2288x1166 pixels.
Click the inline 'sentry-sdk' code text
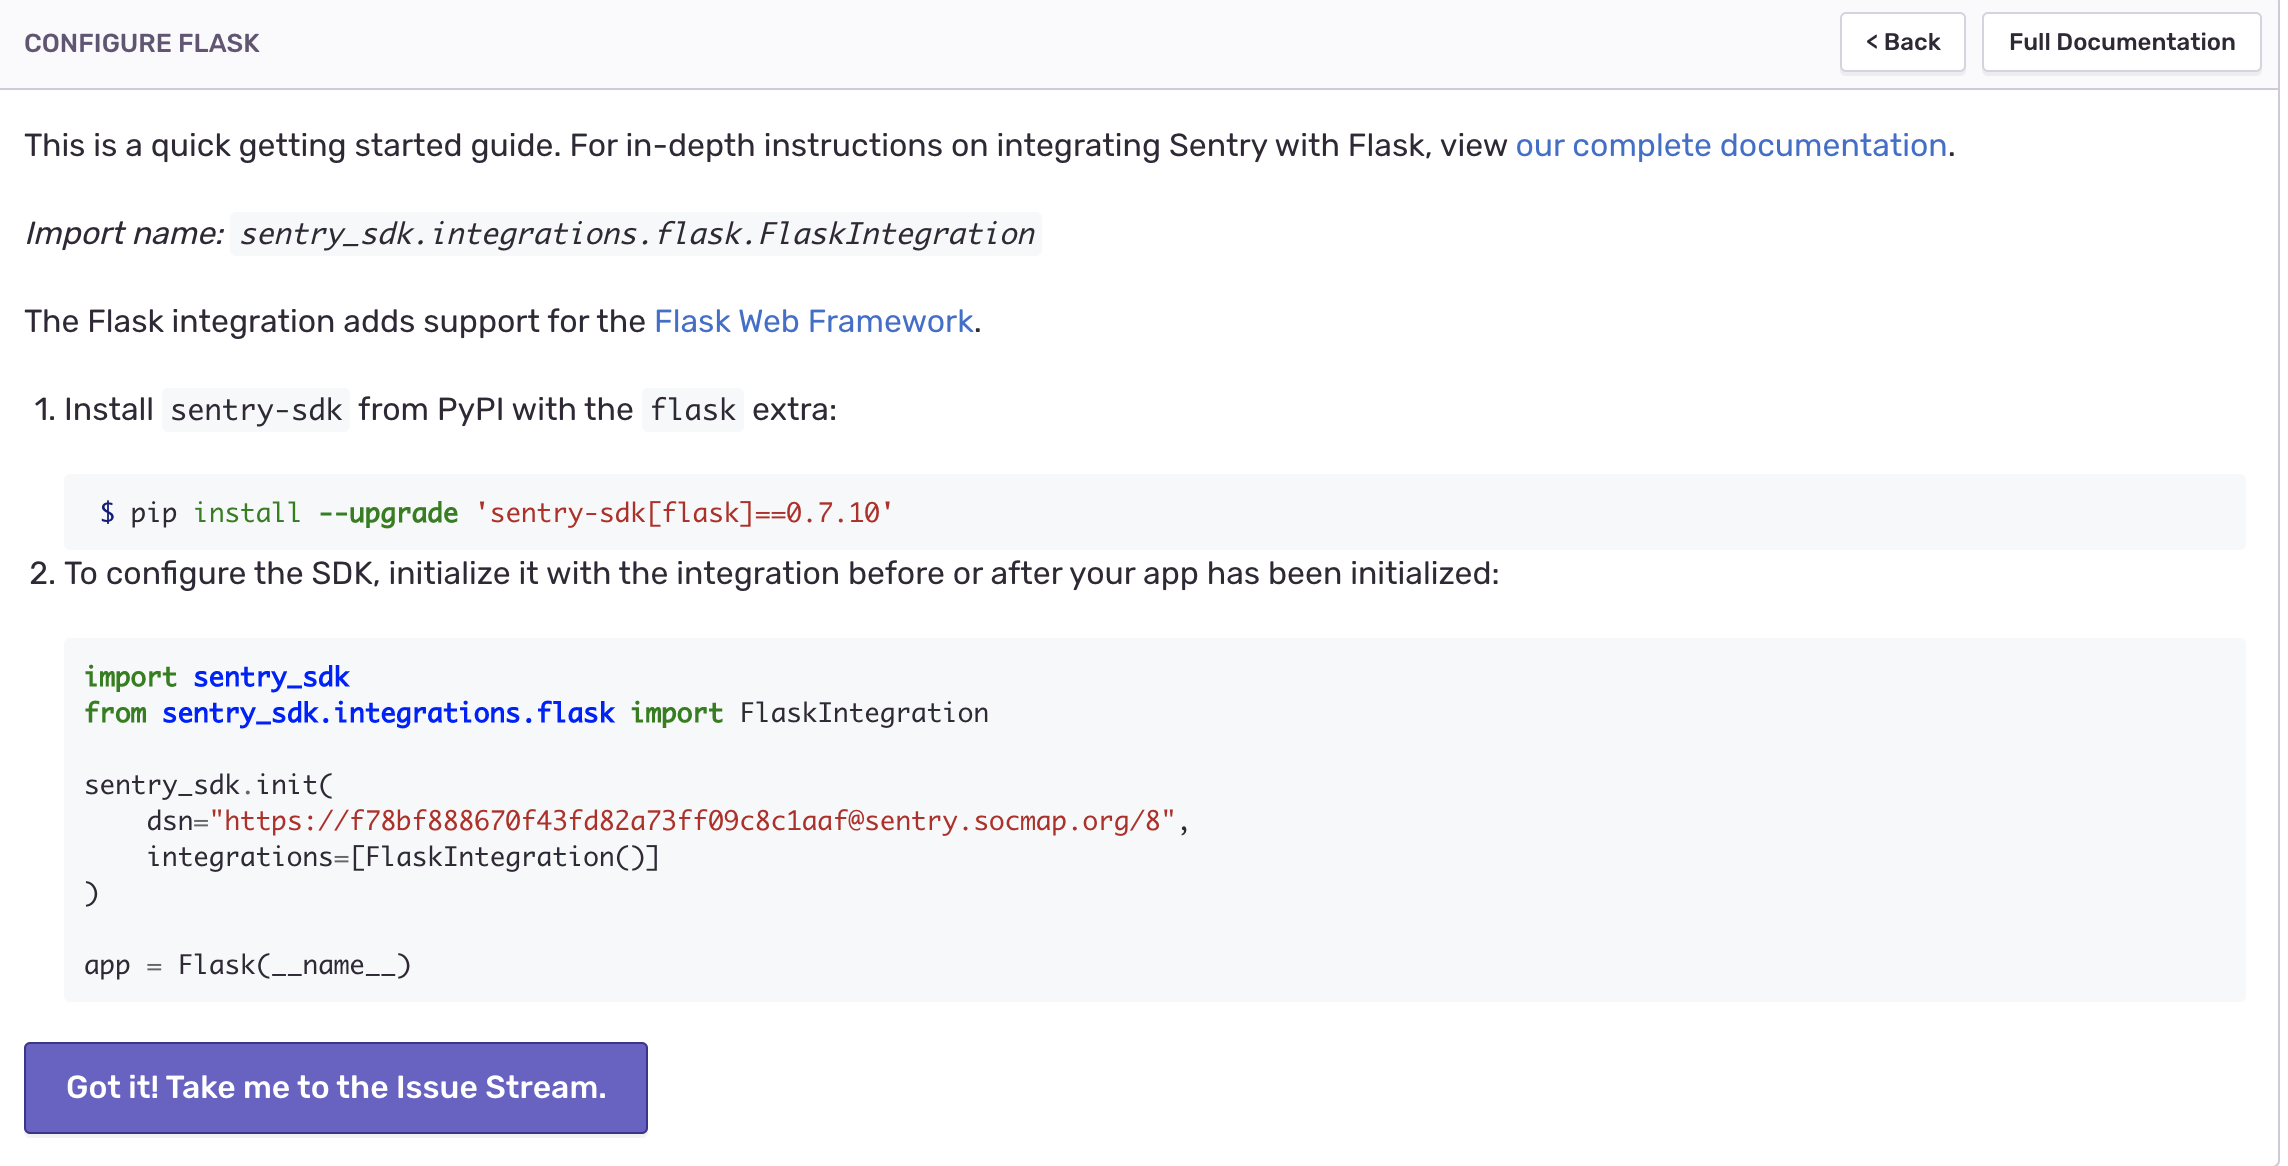click(256, 410)
